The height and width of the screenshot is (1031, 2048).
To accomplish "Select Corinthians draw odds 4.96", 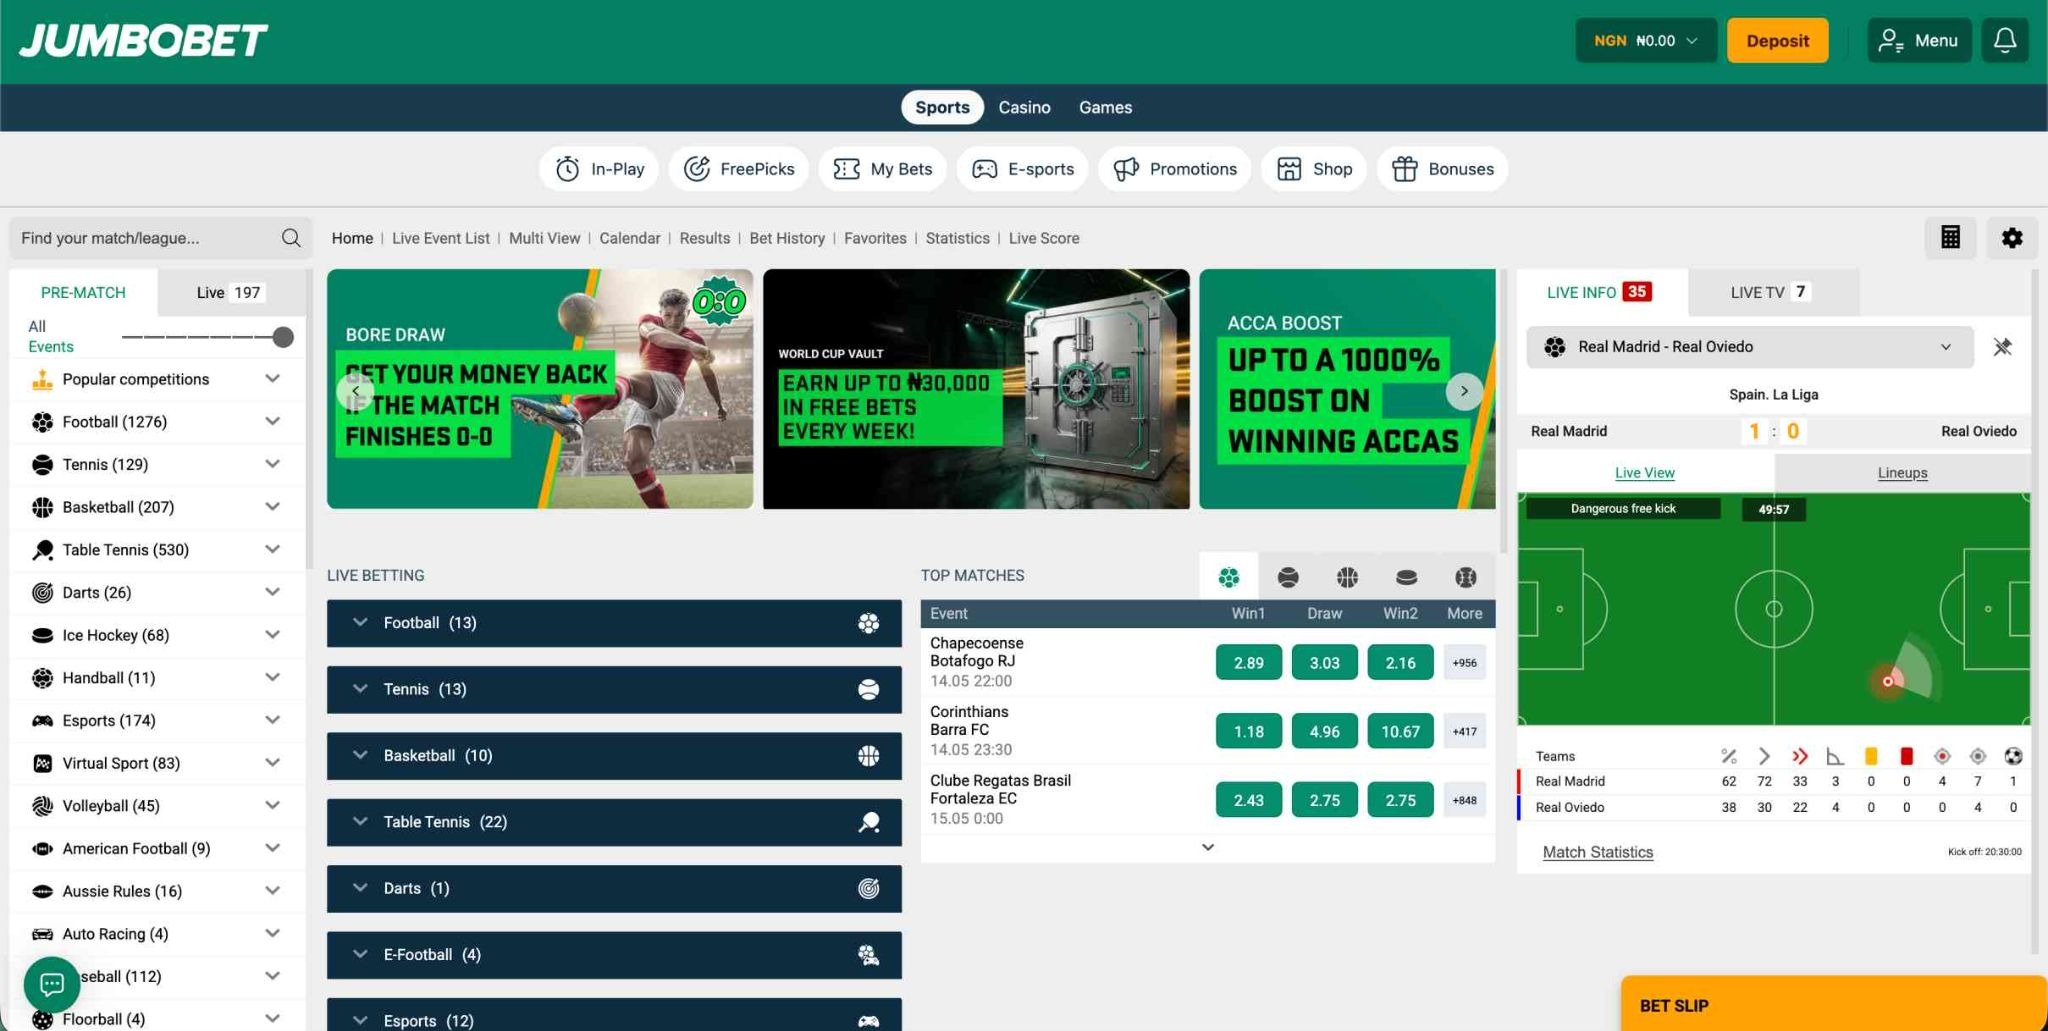I will tap(1325, 732).
